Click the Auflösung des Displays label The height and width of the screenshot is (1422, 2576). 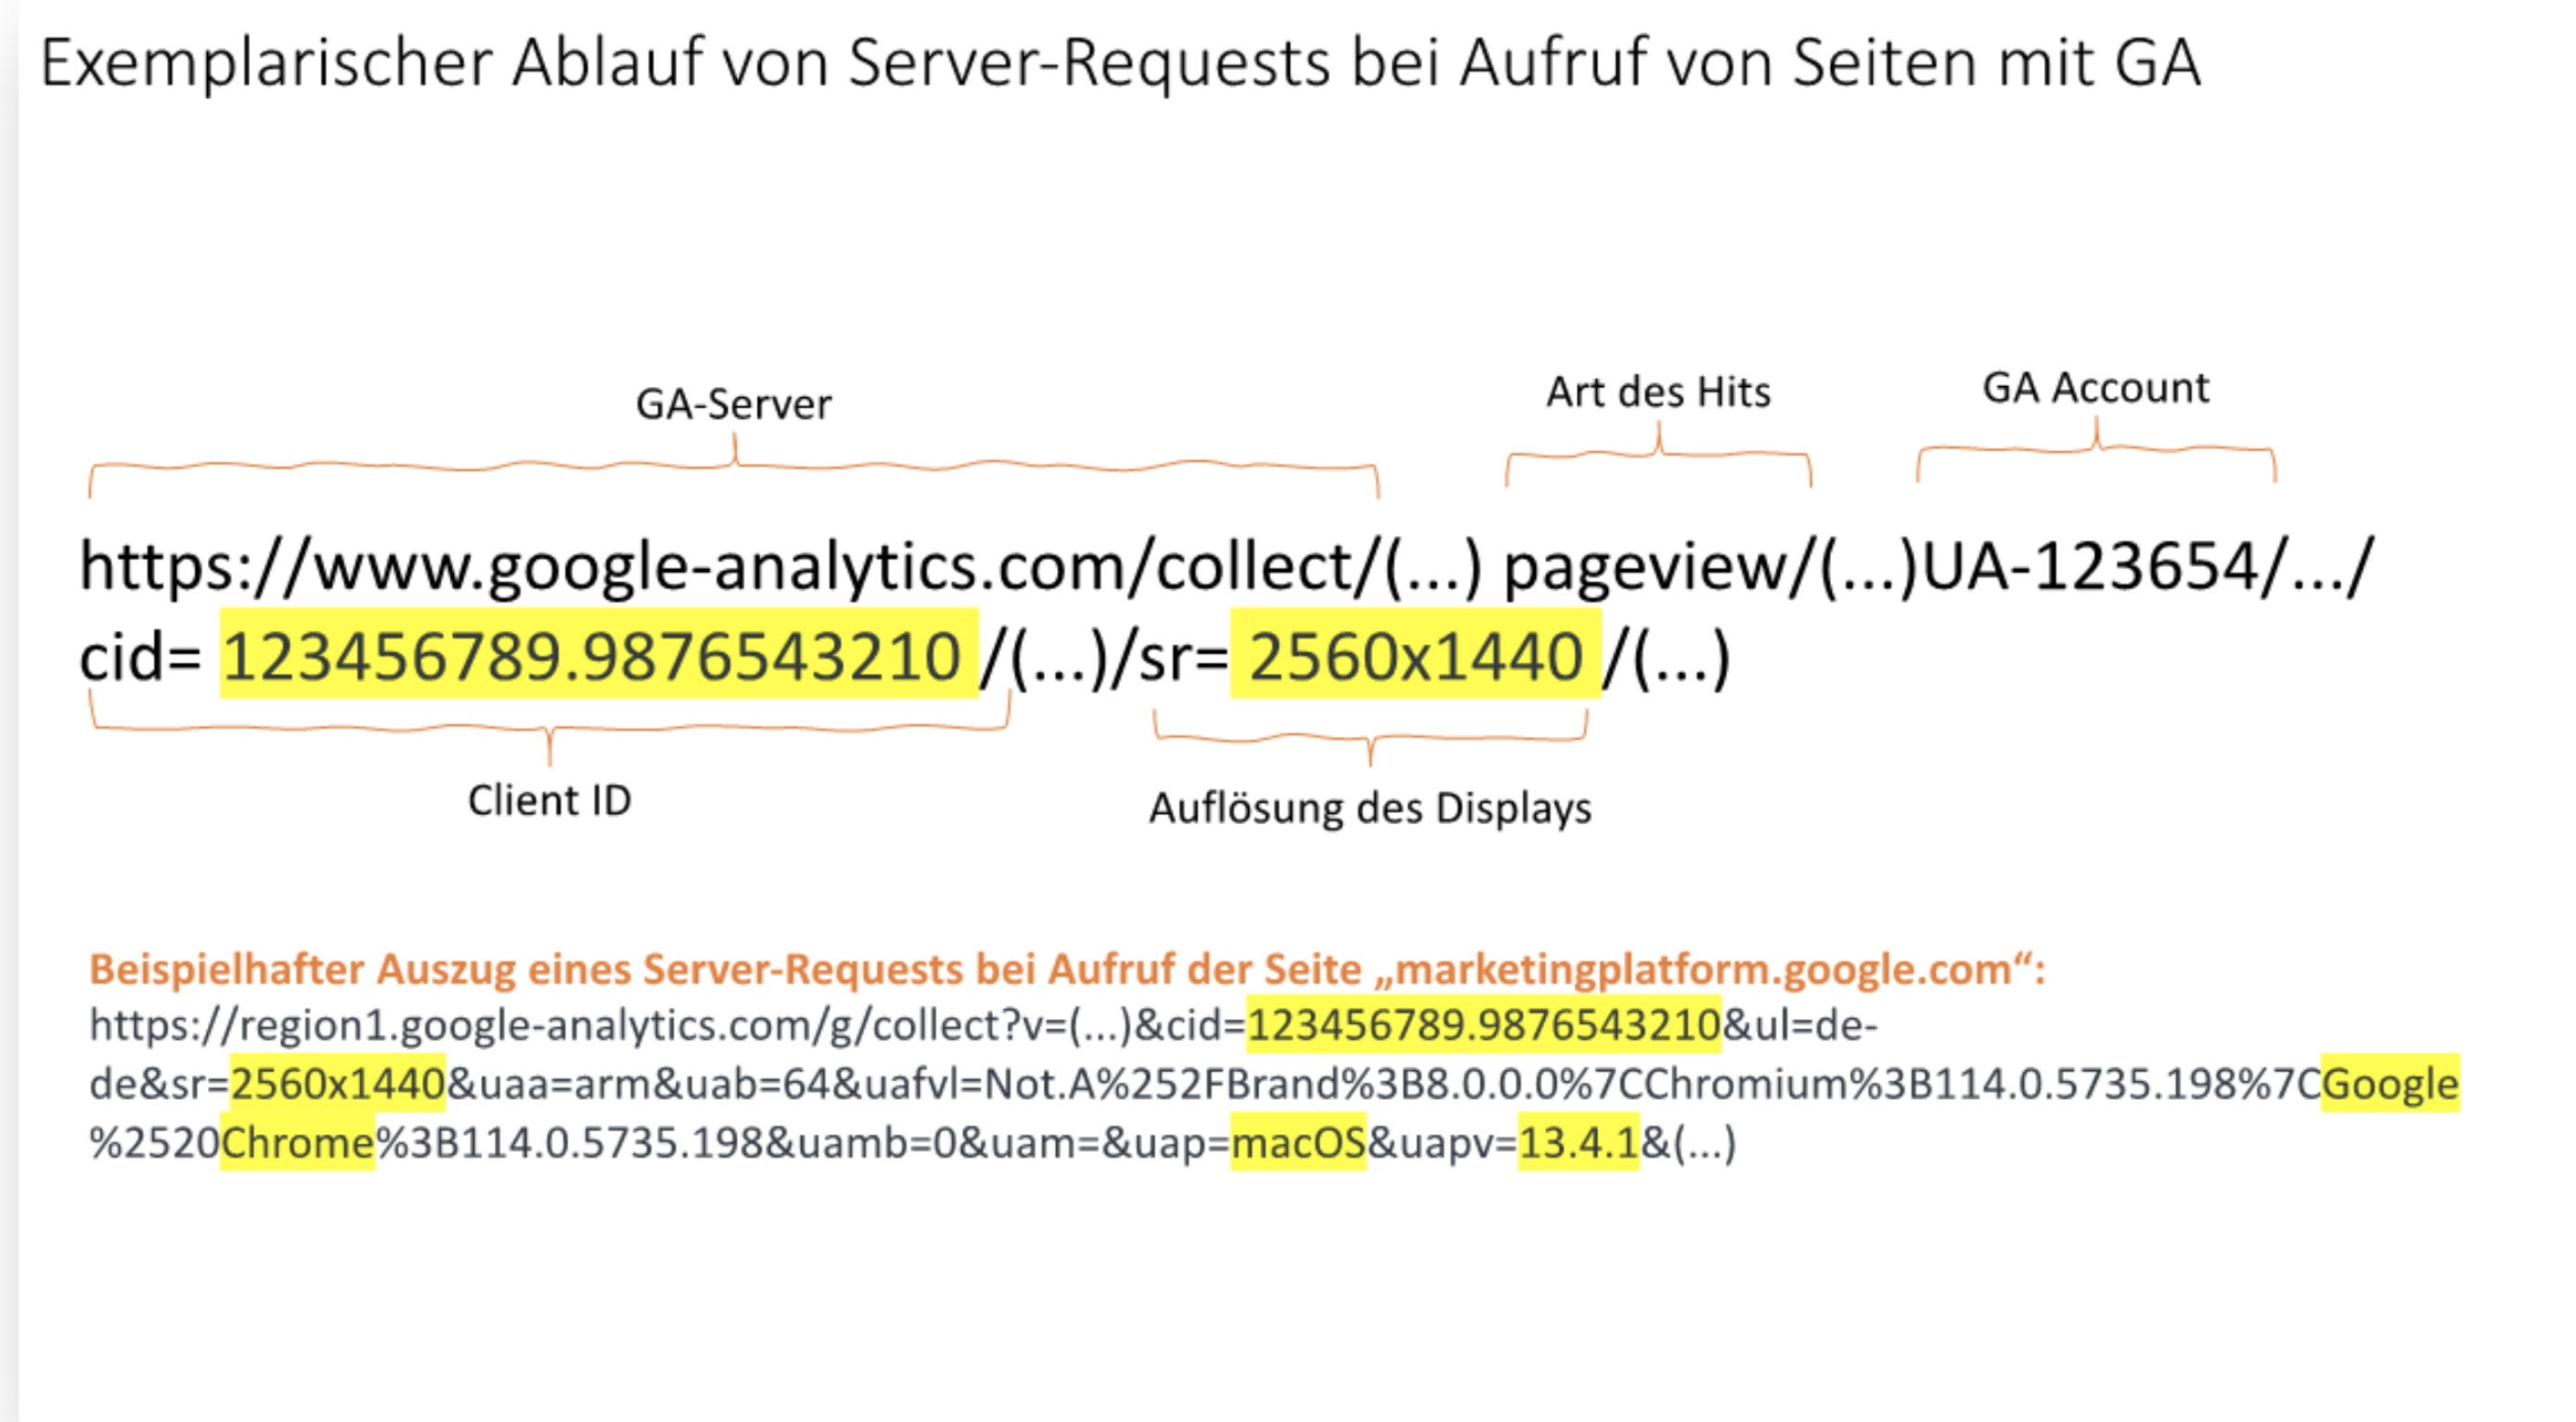coord(1369,808)
